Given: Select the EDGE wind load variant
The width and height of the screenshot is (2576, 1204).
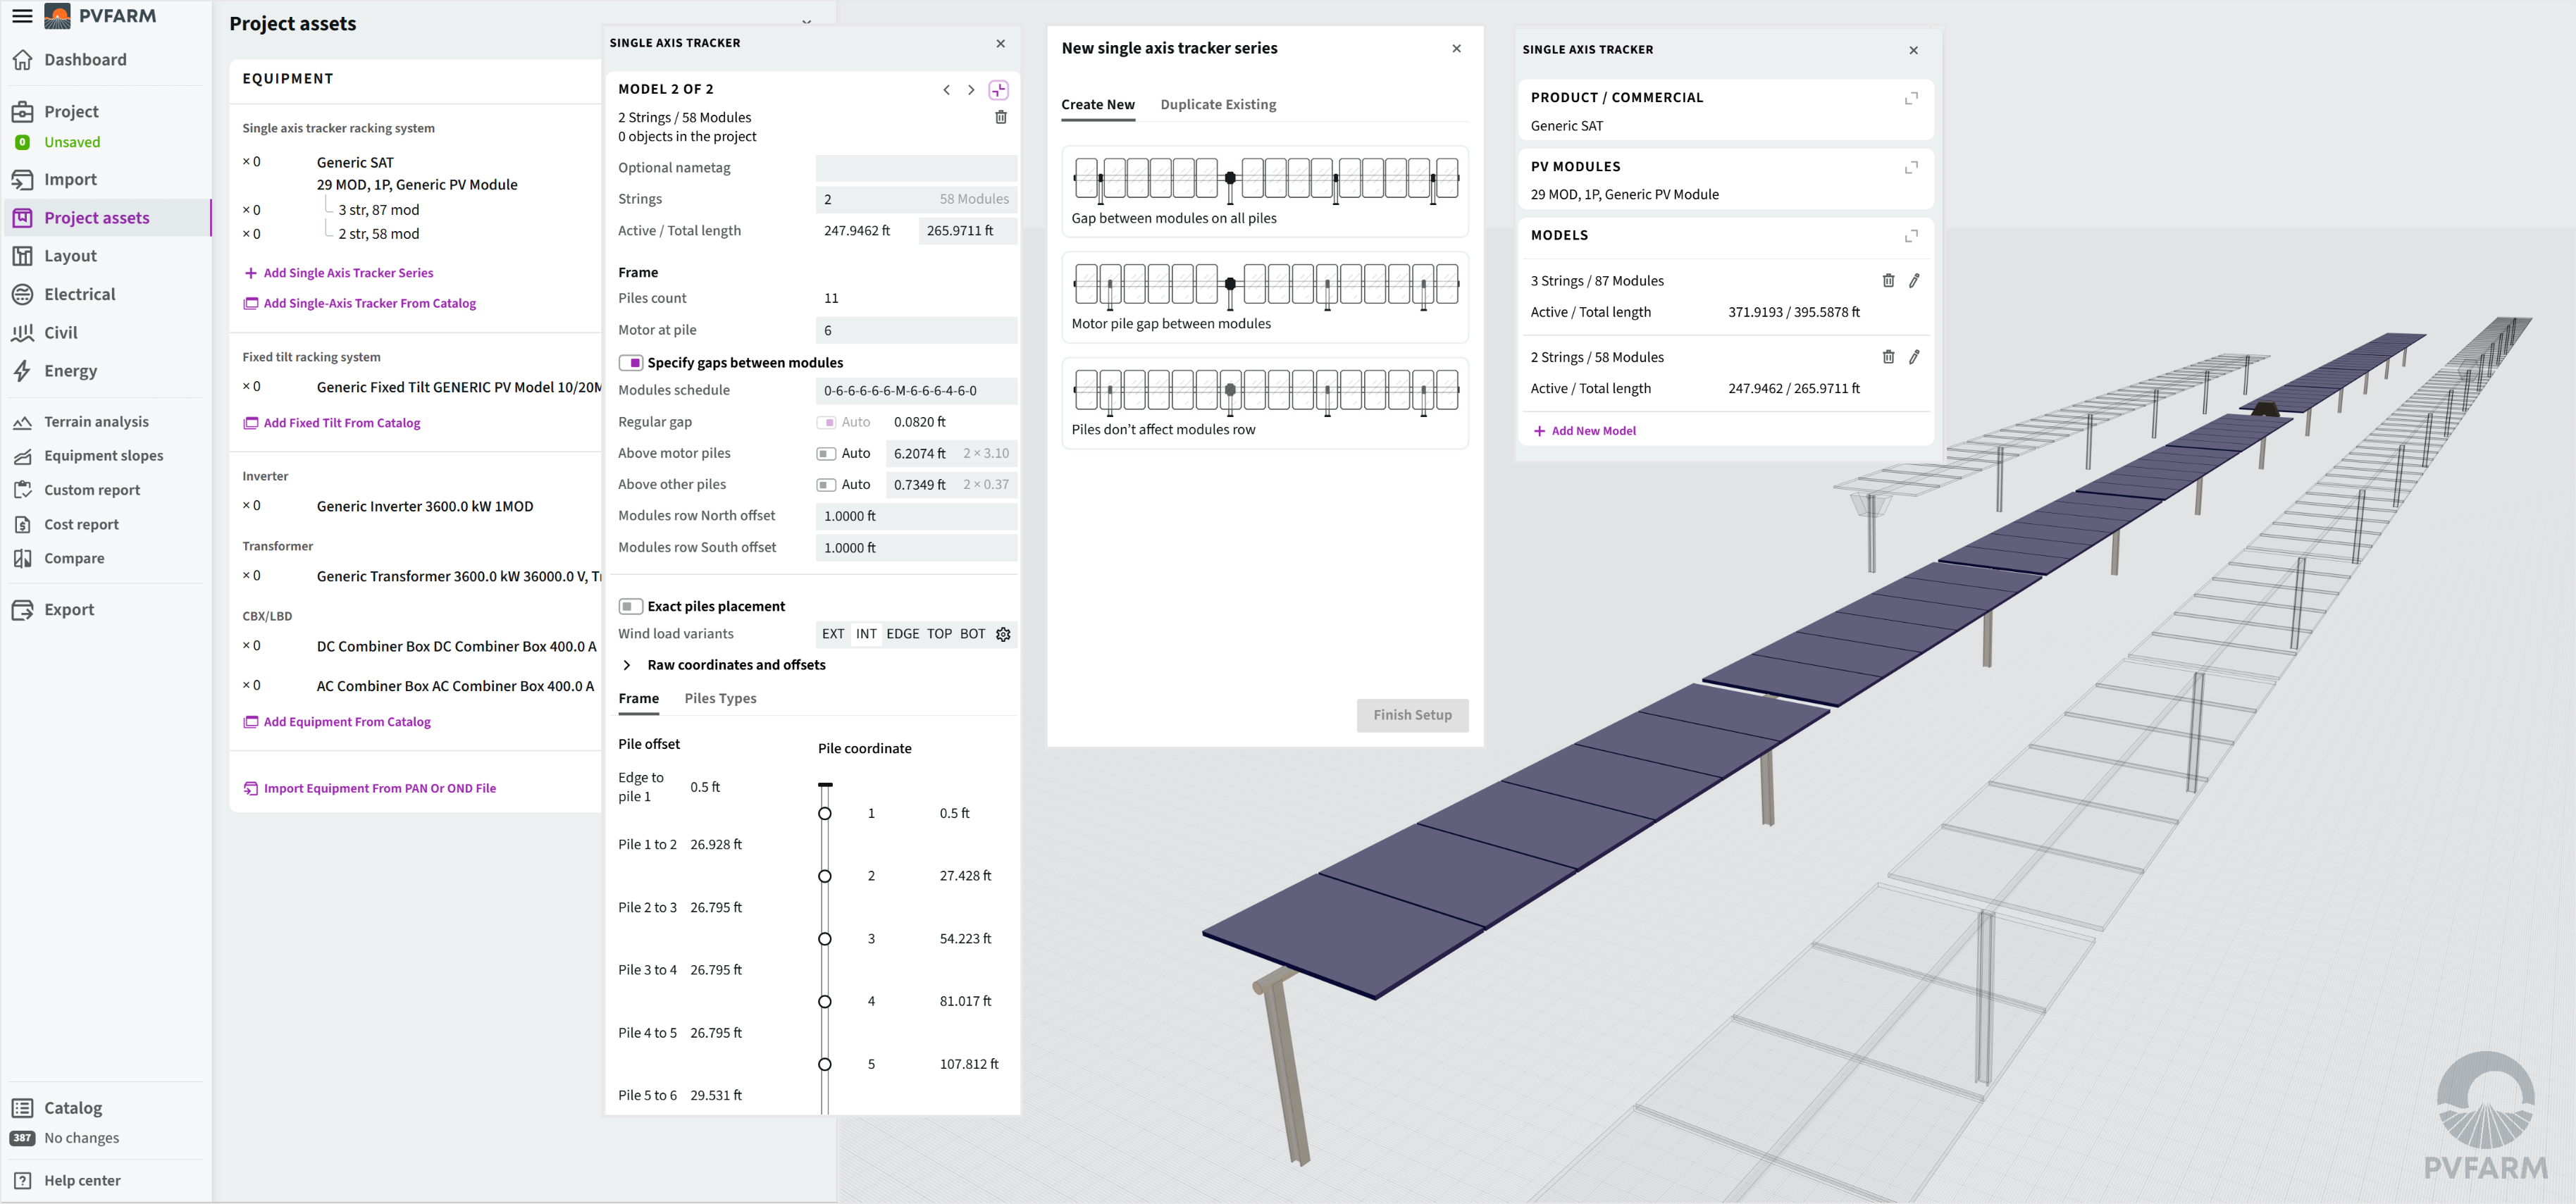Looking at the screenshot, I should (x=902, y=634).
